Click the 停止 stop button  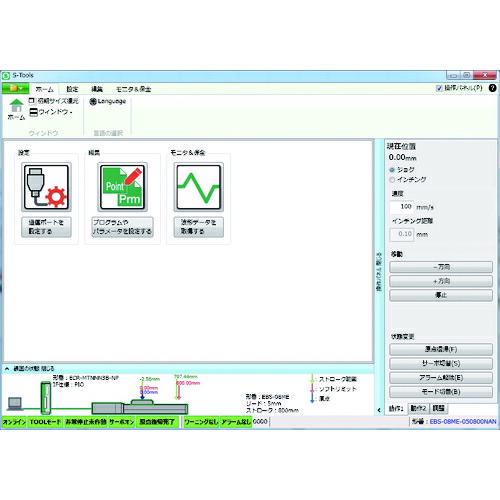[x=441, y=295]
